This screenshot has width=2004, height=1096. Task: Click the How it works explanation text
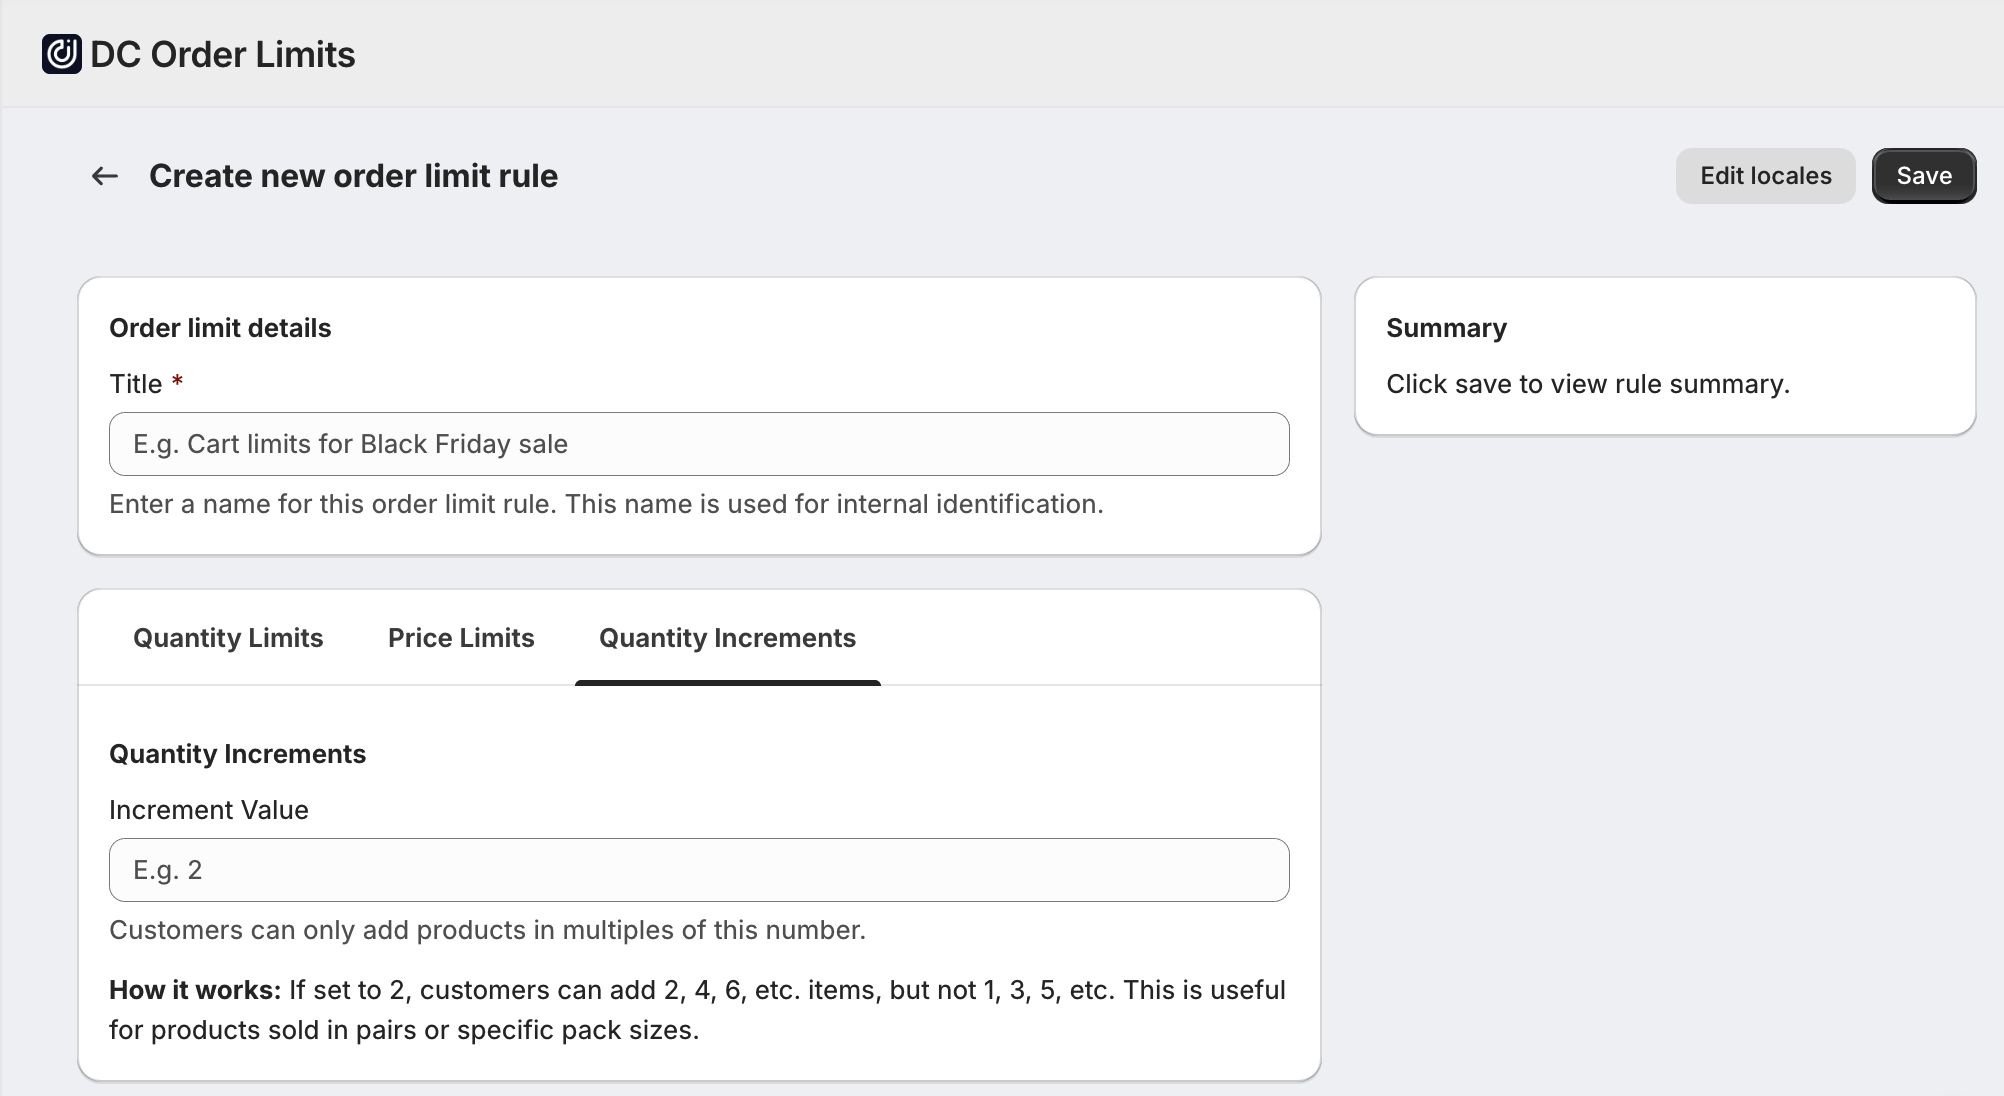[x=697, y=1010]
